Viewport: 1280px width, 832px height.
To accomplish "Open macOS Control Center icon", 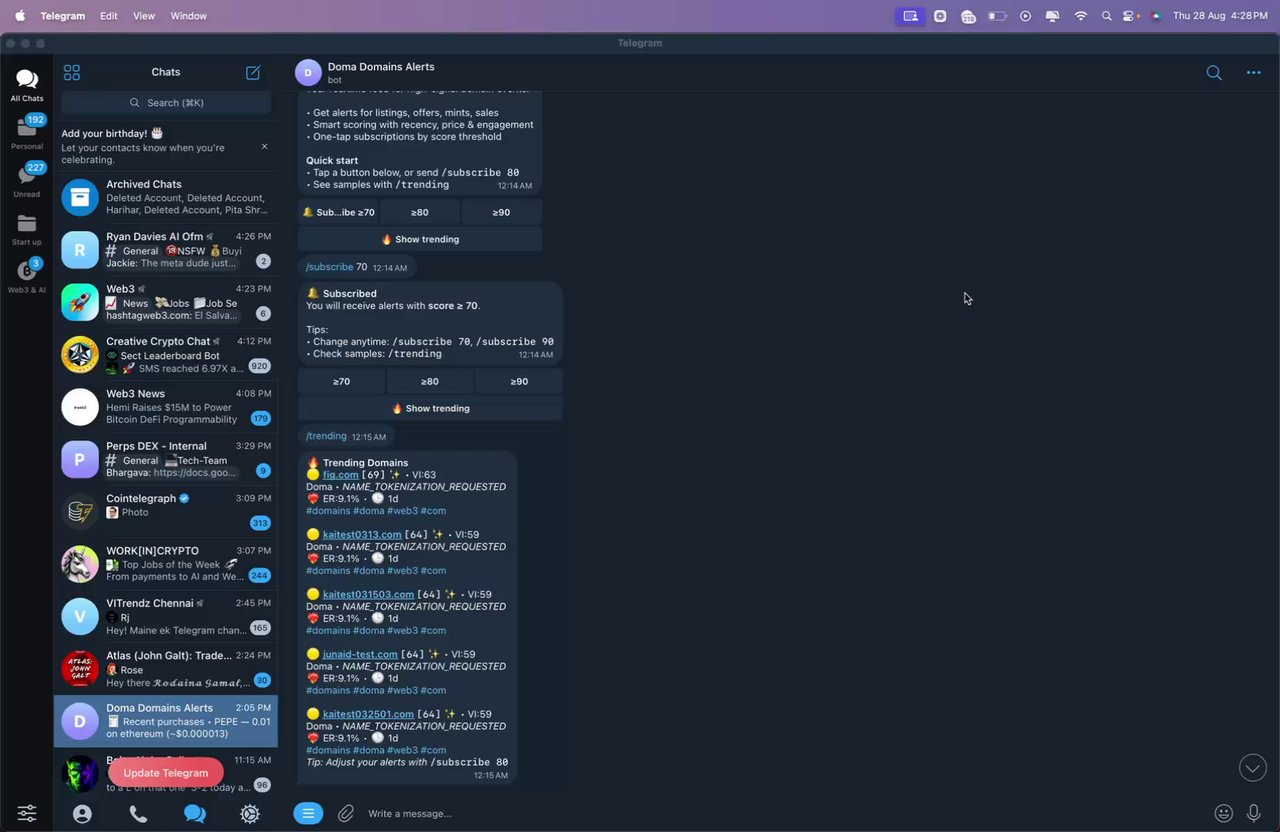I will (x=1130, y=16).
